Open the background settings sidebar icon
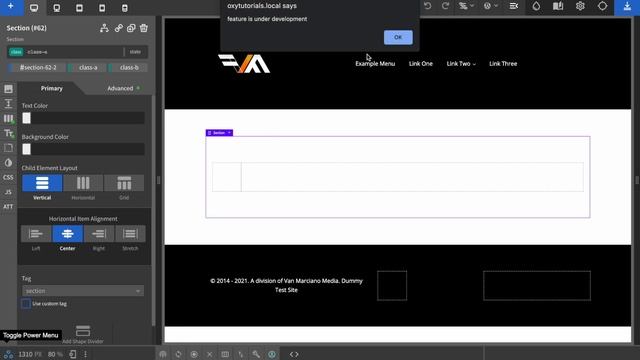The image size is (640, 360). tap(8, 89)
